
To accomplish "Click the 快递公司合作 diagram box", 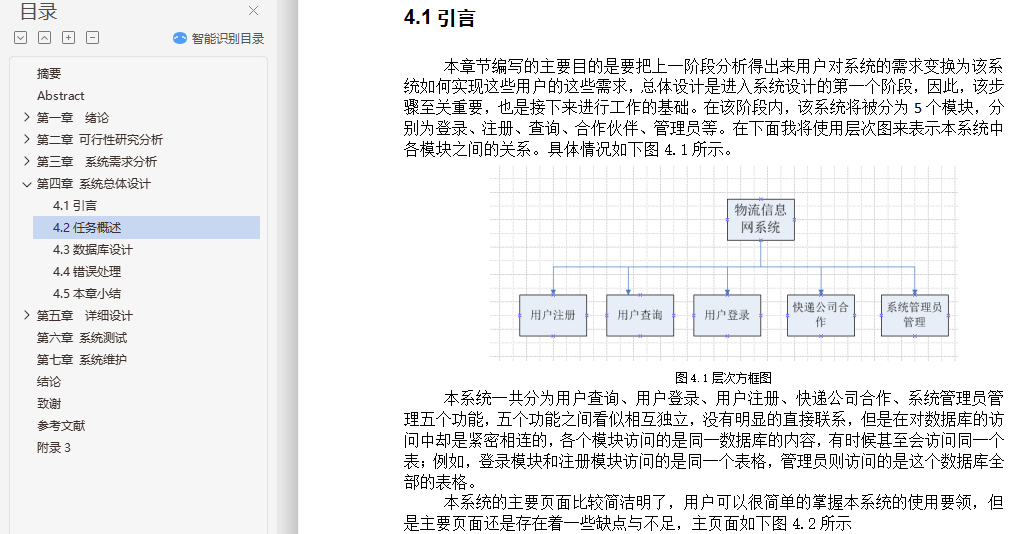I will coord(820,315).
